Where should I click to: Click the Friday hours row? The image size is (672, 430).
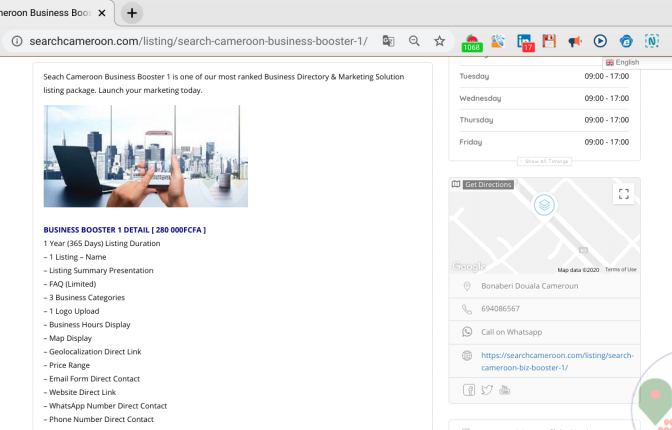[544, 142]
